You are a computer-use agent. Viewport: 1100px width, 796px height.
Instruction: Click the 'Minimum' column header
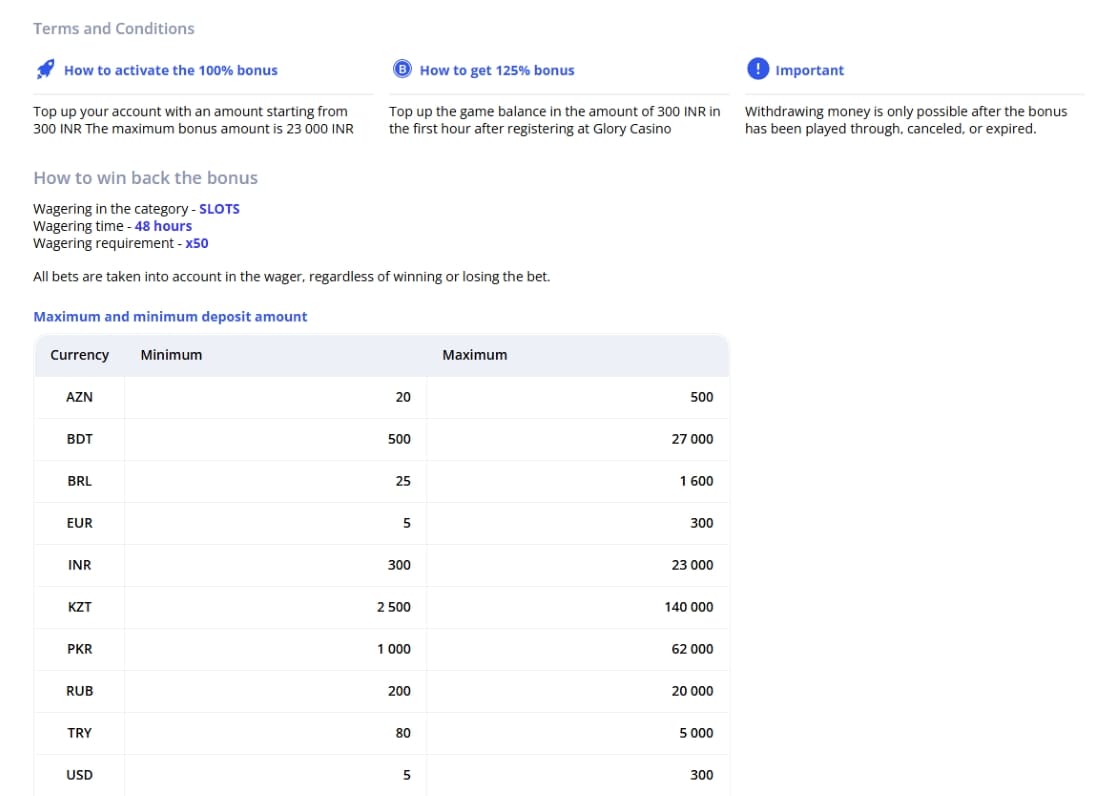click(x=171, y=355)
